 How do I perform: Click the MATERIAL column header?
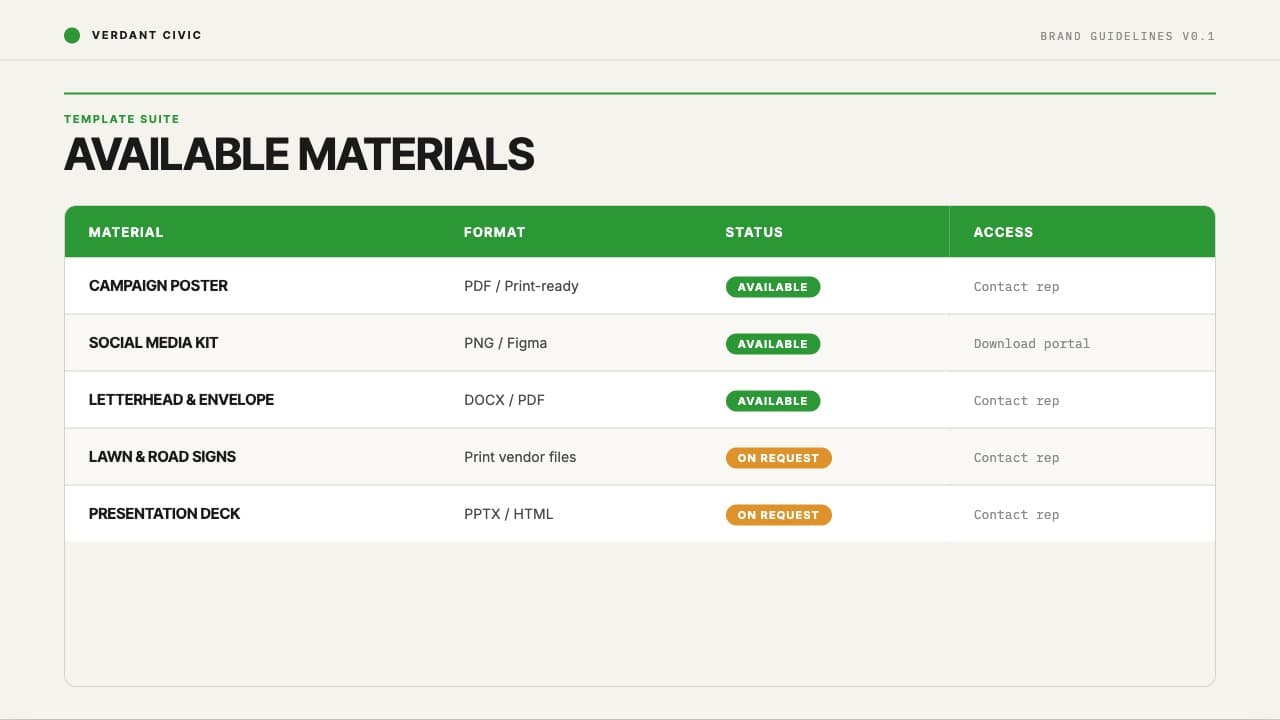[126, 232]
